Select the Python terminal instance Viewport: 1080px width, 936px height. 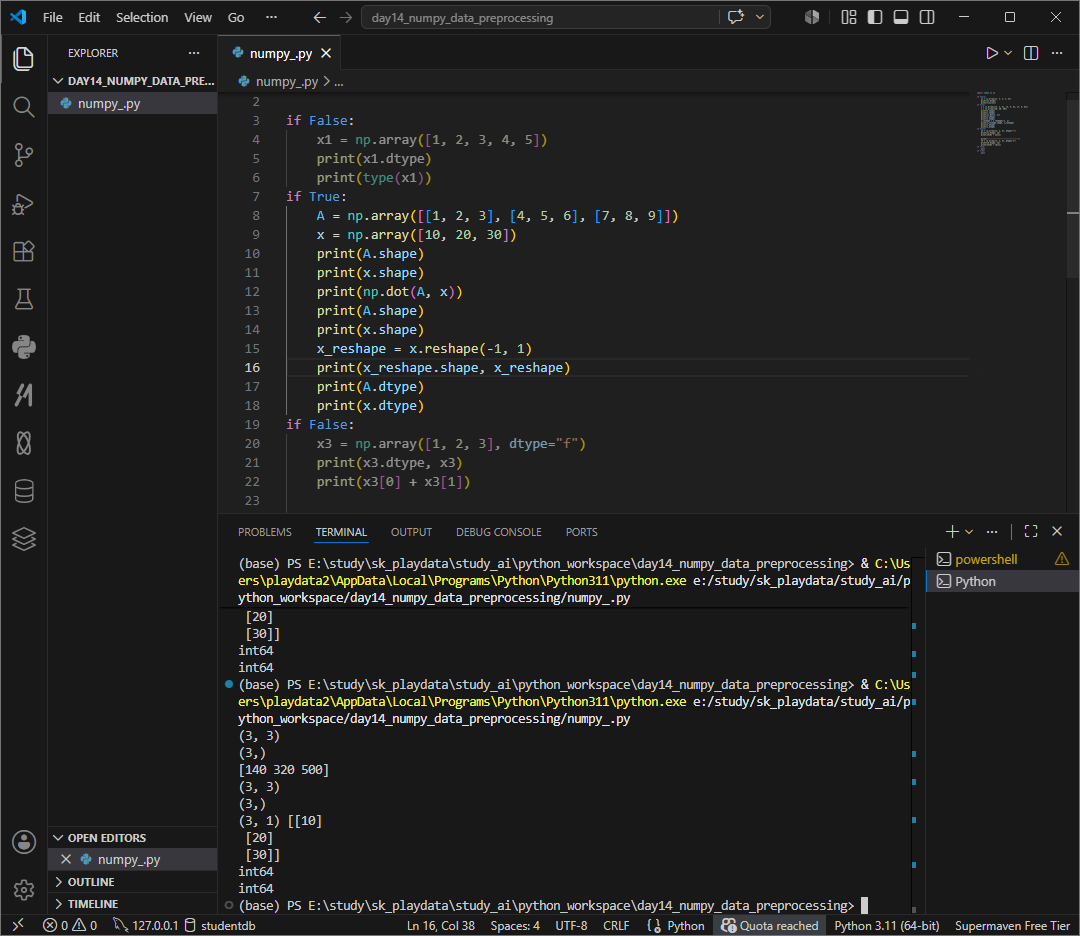click(x=1002, y=581)
